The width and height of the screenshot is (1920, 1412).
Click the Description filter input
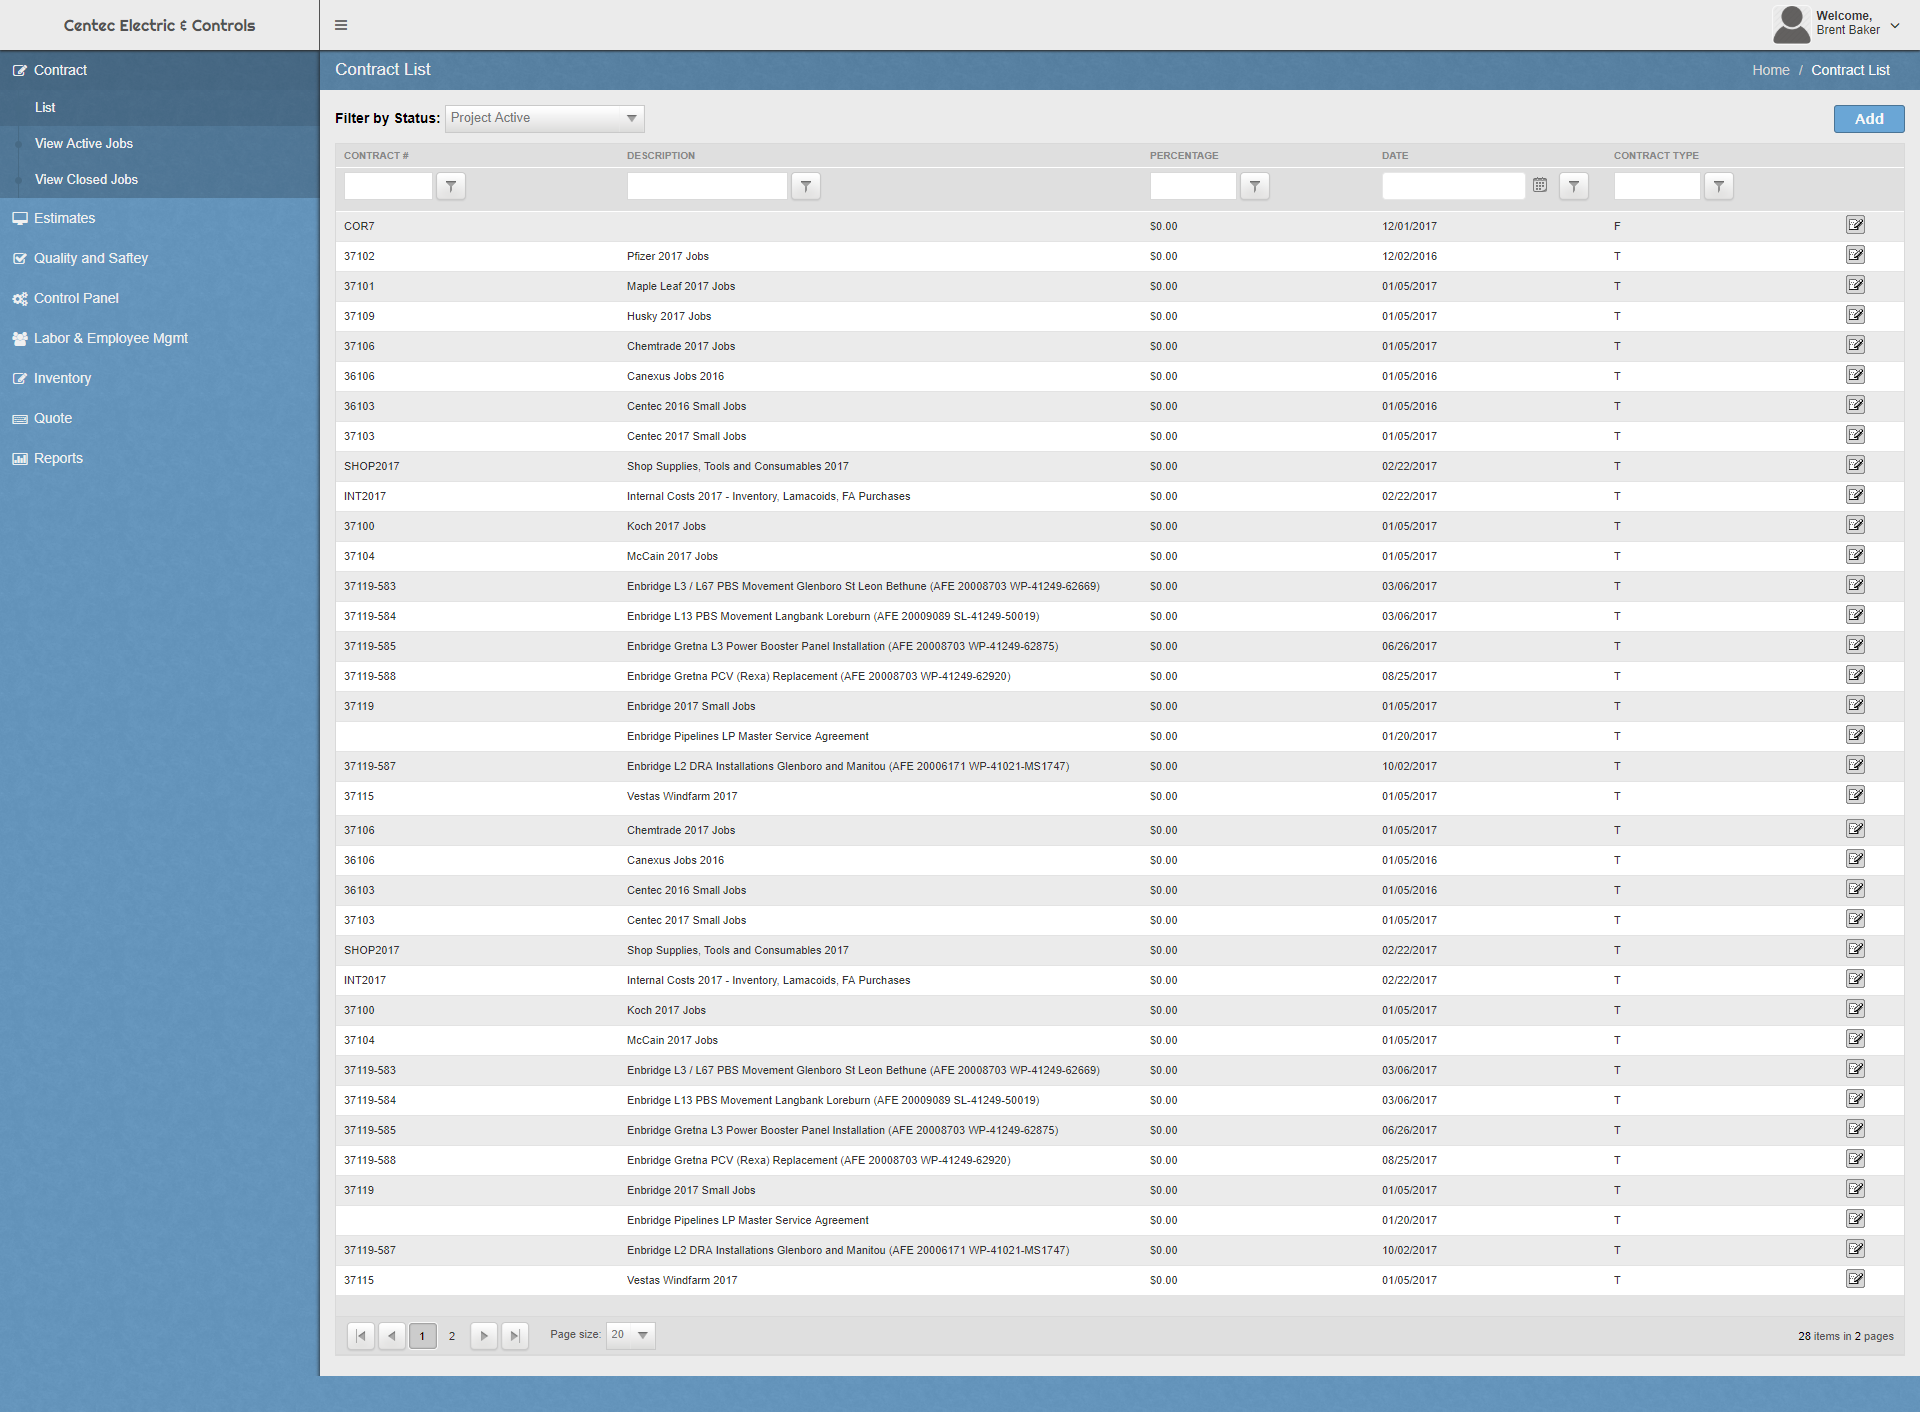point(707,186)
